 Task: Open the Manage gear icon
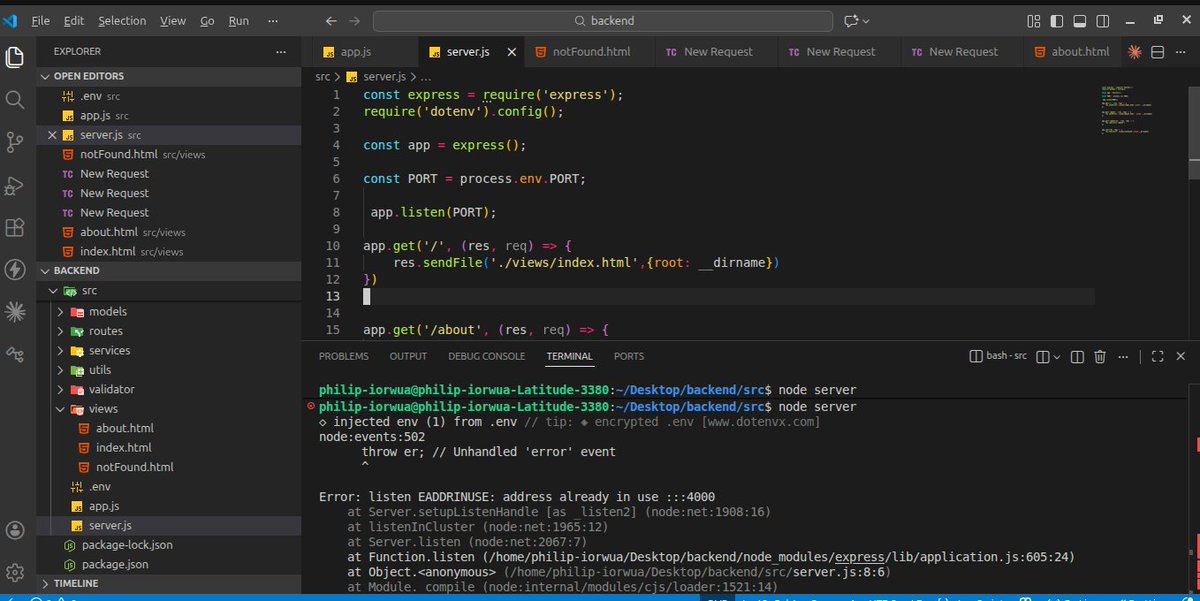pyautogui.click(x=15, y=572)
